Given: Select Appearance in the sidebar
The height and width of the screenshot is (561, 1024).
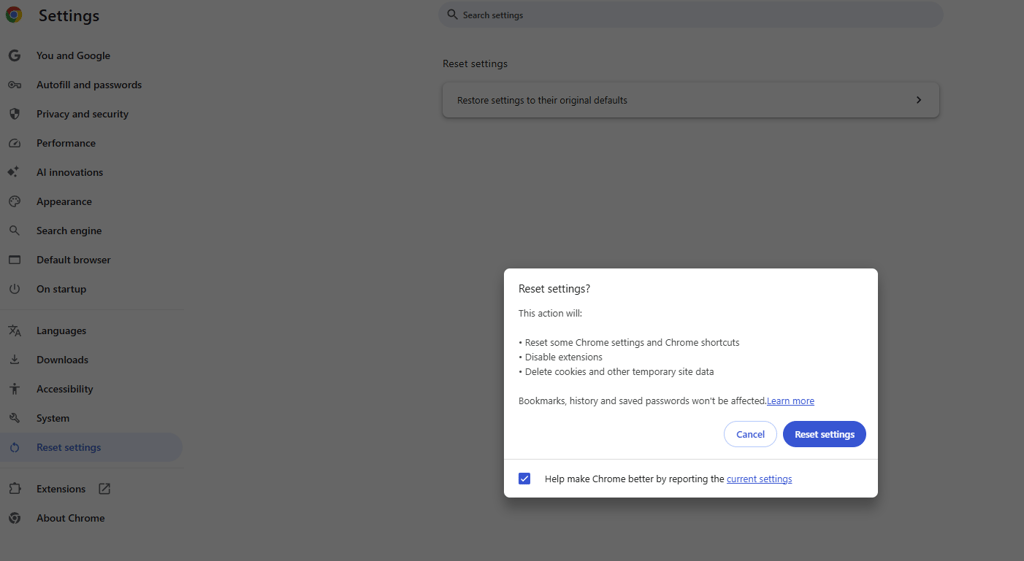Looking at the screenshot, I should [x=64, y=202].
